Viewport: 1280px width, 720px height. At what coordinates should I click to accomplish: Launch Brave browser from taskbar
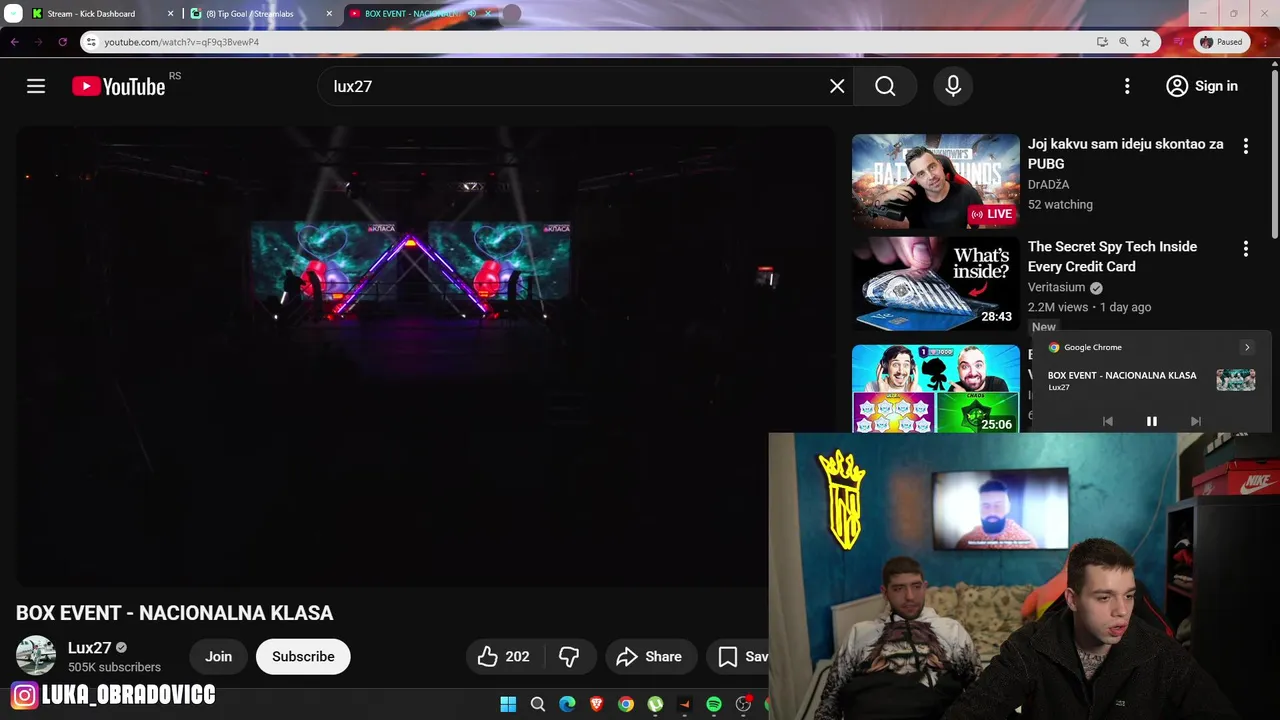point(596,704)
